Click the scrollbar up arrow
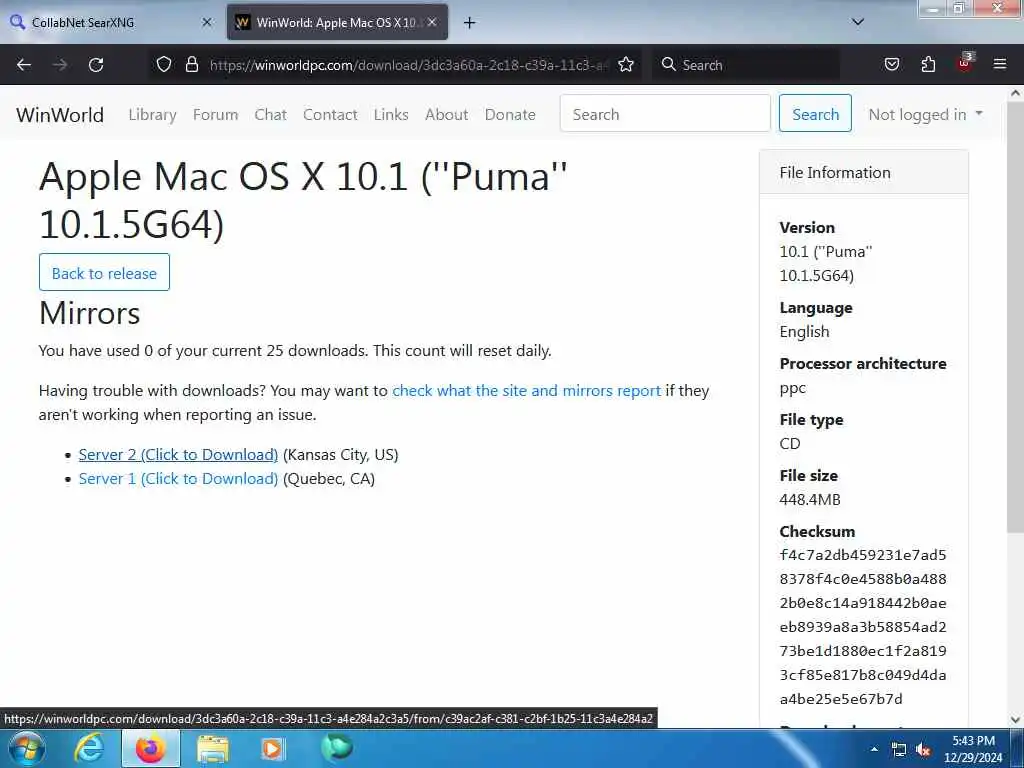The width and height of the screenshot is (1024, 768). [1015, 93]
